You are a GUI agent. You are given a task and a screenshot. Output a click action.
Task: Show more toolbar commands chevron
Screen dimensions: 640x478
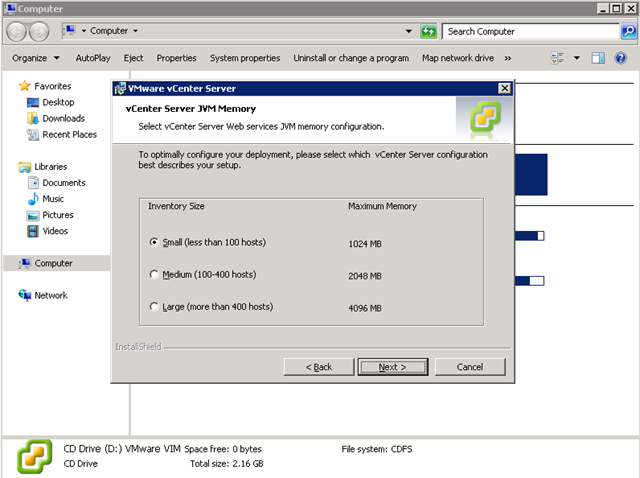click(508, 58)
